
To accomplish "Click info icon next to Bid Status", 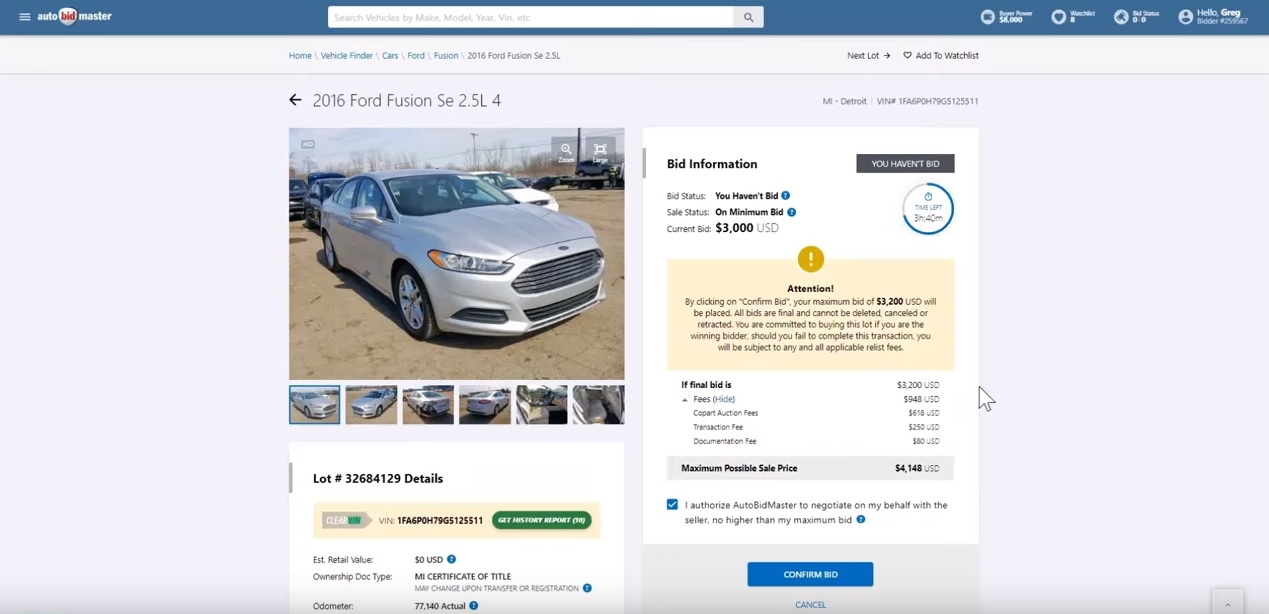I will [785, 196].
